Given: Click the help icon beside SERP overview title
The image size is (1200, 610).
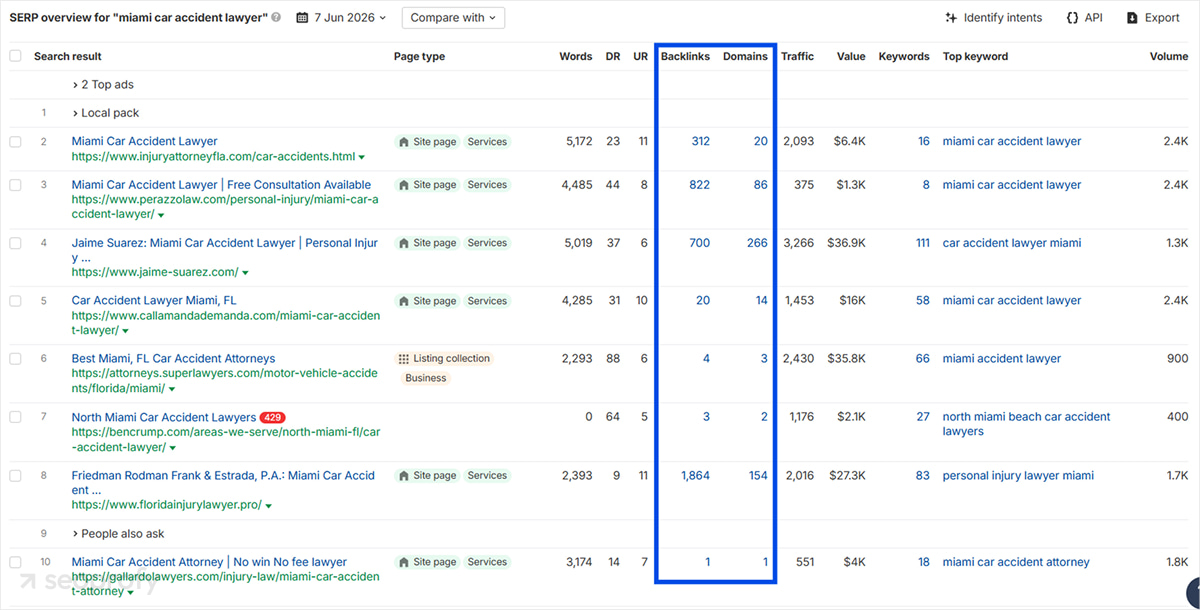Looking at the screenshot, I should click(x=276, y=18).
